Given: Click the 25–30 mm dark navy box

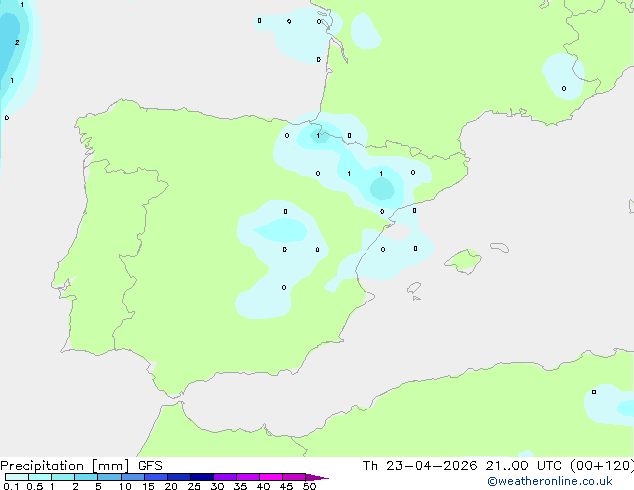Looking at the screenshot, I should [x=202, y=477].
